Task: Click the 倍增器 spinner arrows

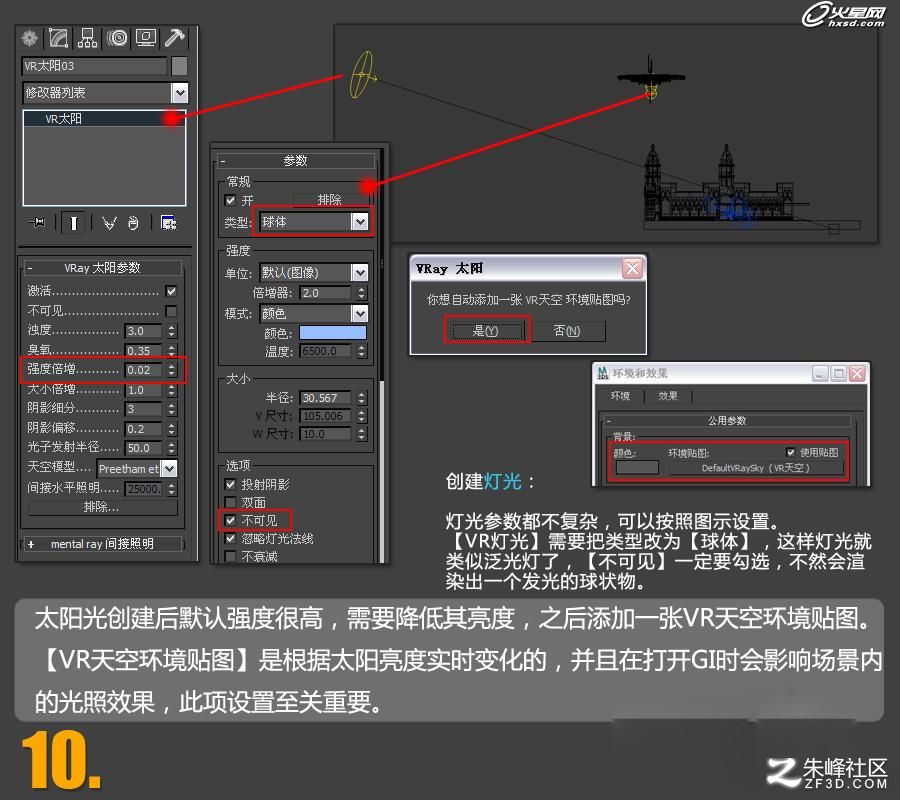Action: (x=361, y=293)
